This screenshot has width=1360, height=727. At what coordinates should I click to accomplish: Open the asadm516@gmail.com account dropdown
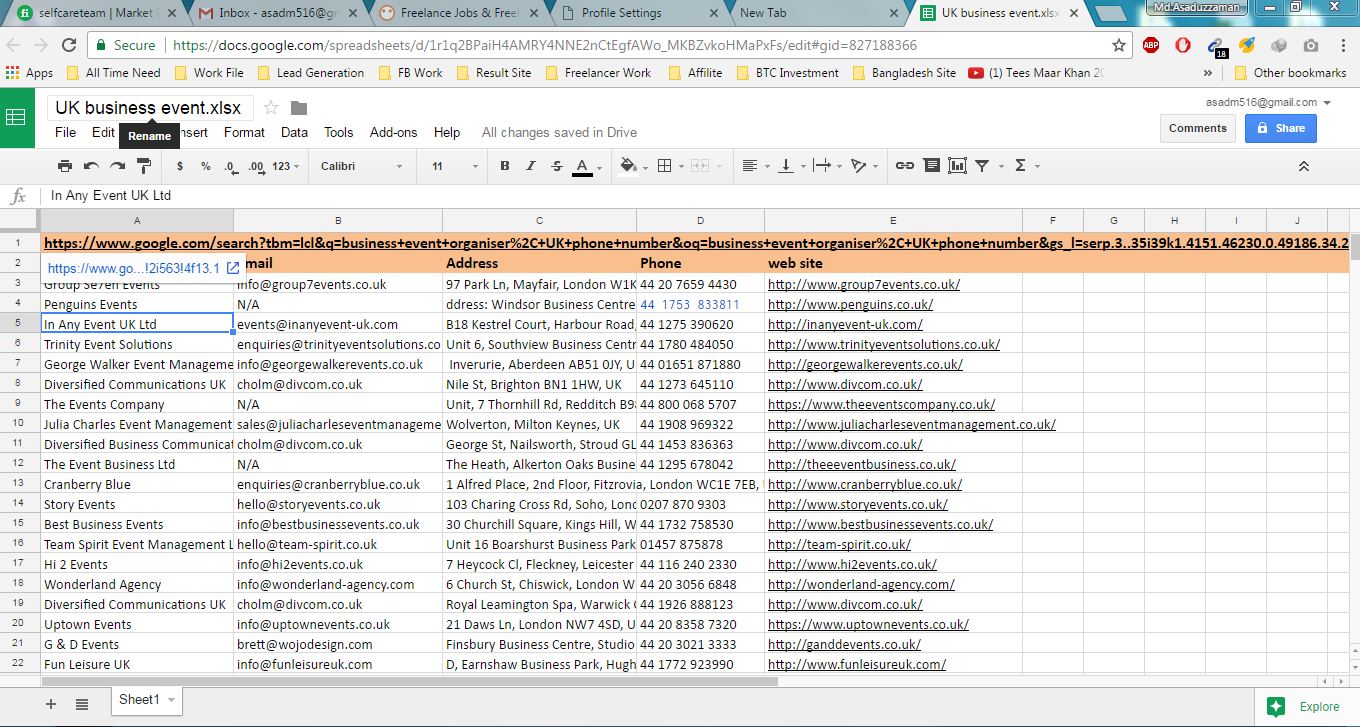1268,102
